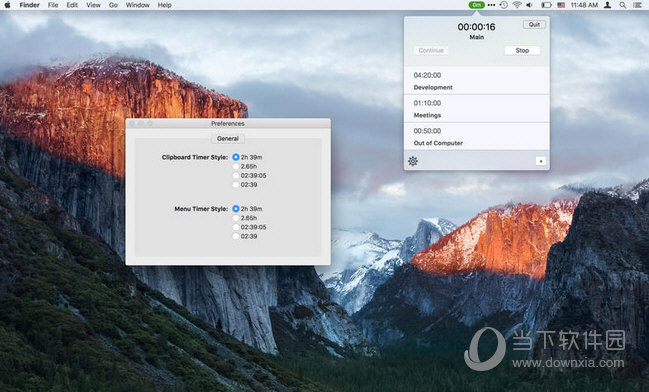This screenshot has width=649, height=392.
Task: Open the Finder menu
Action: click(x=29, y=5)
